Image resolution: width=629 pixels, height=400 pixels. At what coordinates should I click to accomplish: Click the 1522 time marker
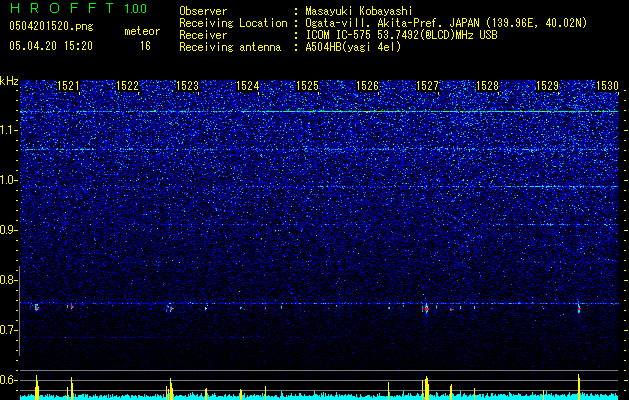tap(128, 85)
